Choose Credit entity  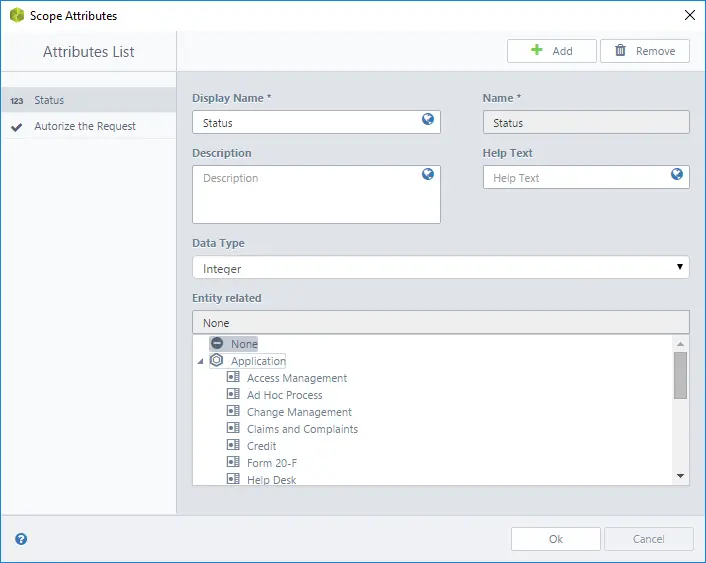pos(262,446)
